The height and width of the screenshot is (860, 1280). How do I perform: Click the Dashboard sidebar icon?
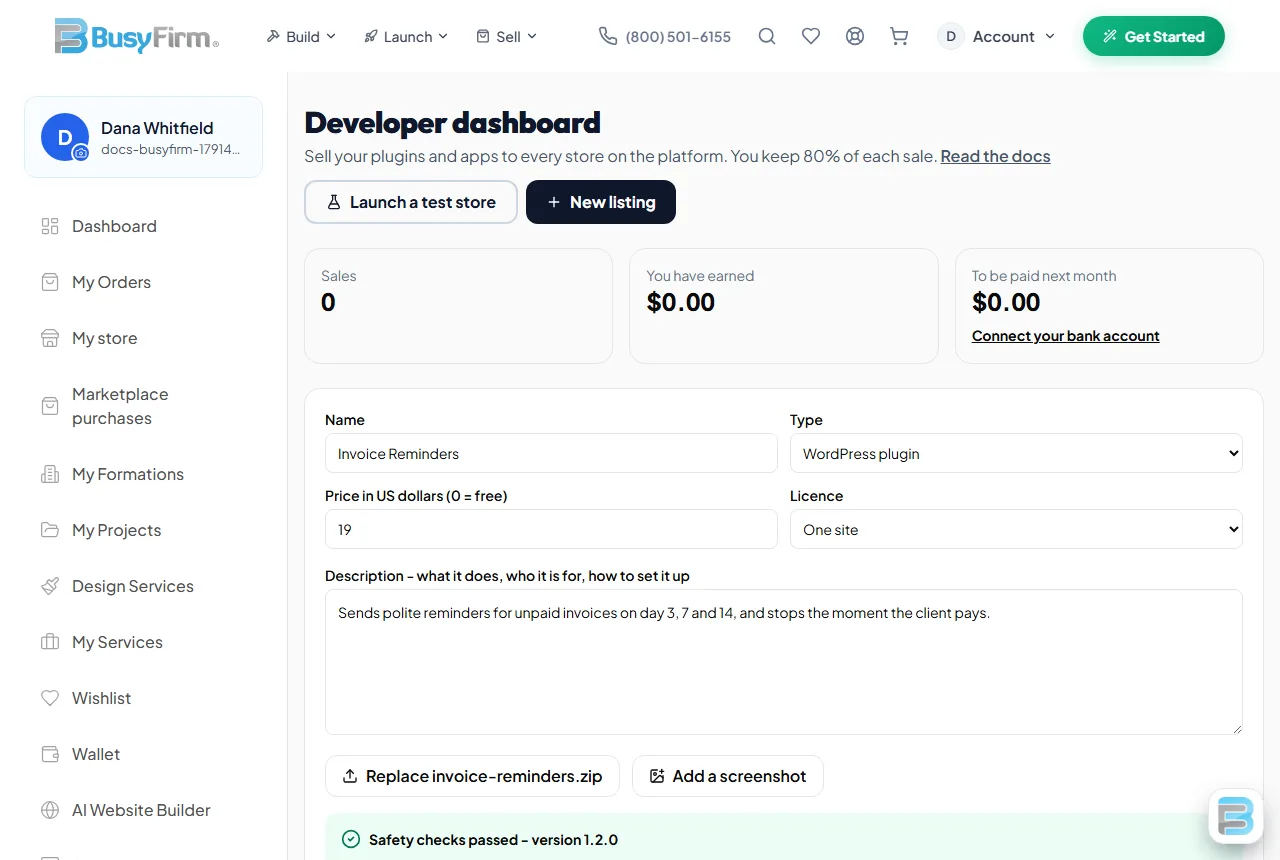(50, 226)
